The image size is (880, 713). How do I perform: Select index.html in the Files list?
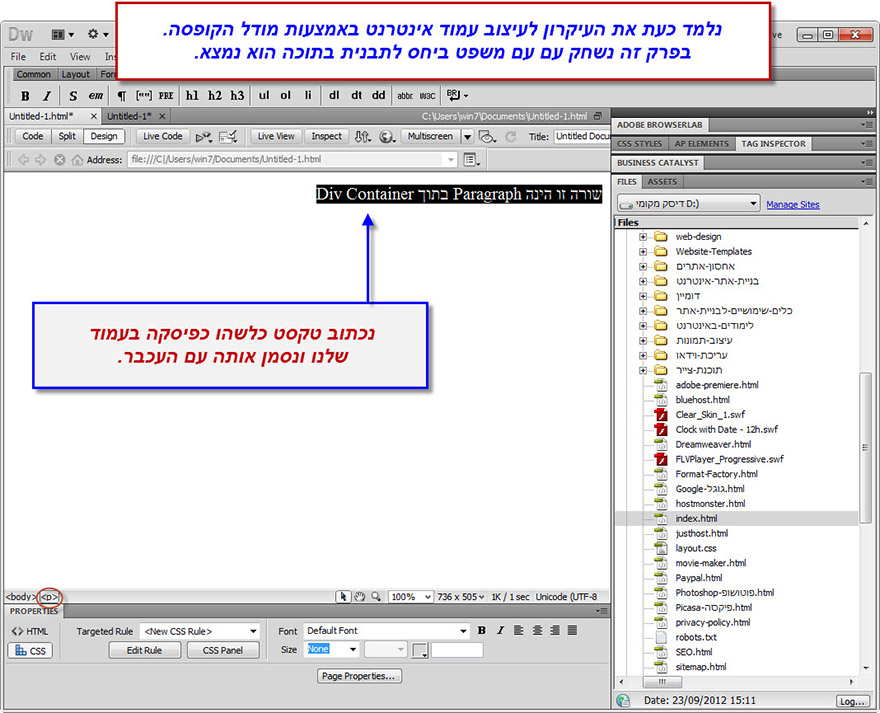[x=696, y=519]
